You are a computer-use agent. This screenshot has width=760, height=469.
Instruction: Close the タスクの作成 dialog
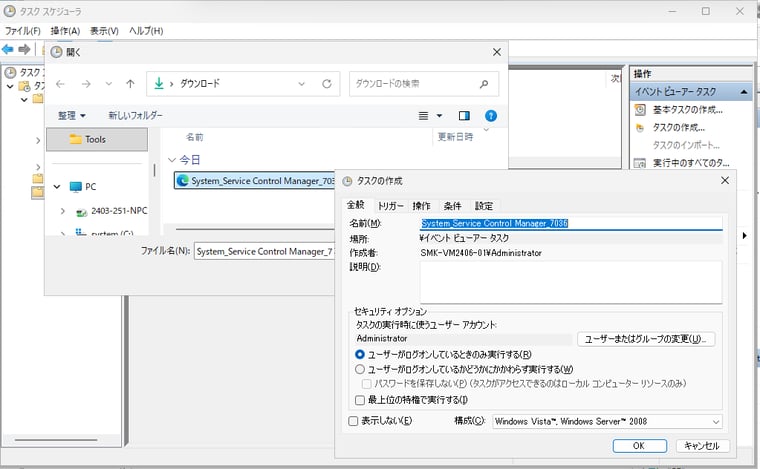(725, 180)
